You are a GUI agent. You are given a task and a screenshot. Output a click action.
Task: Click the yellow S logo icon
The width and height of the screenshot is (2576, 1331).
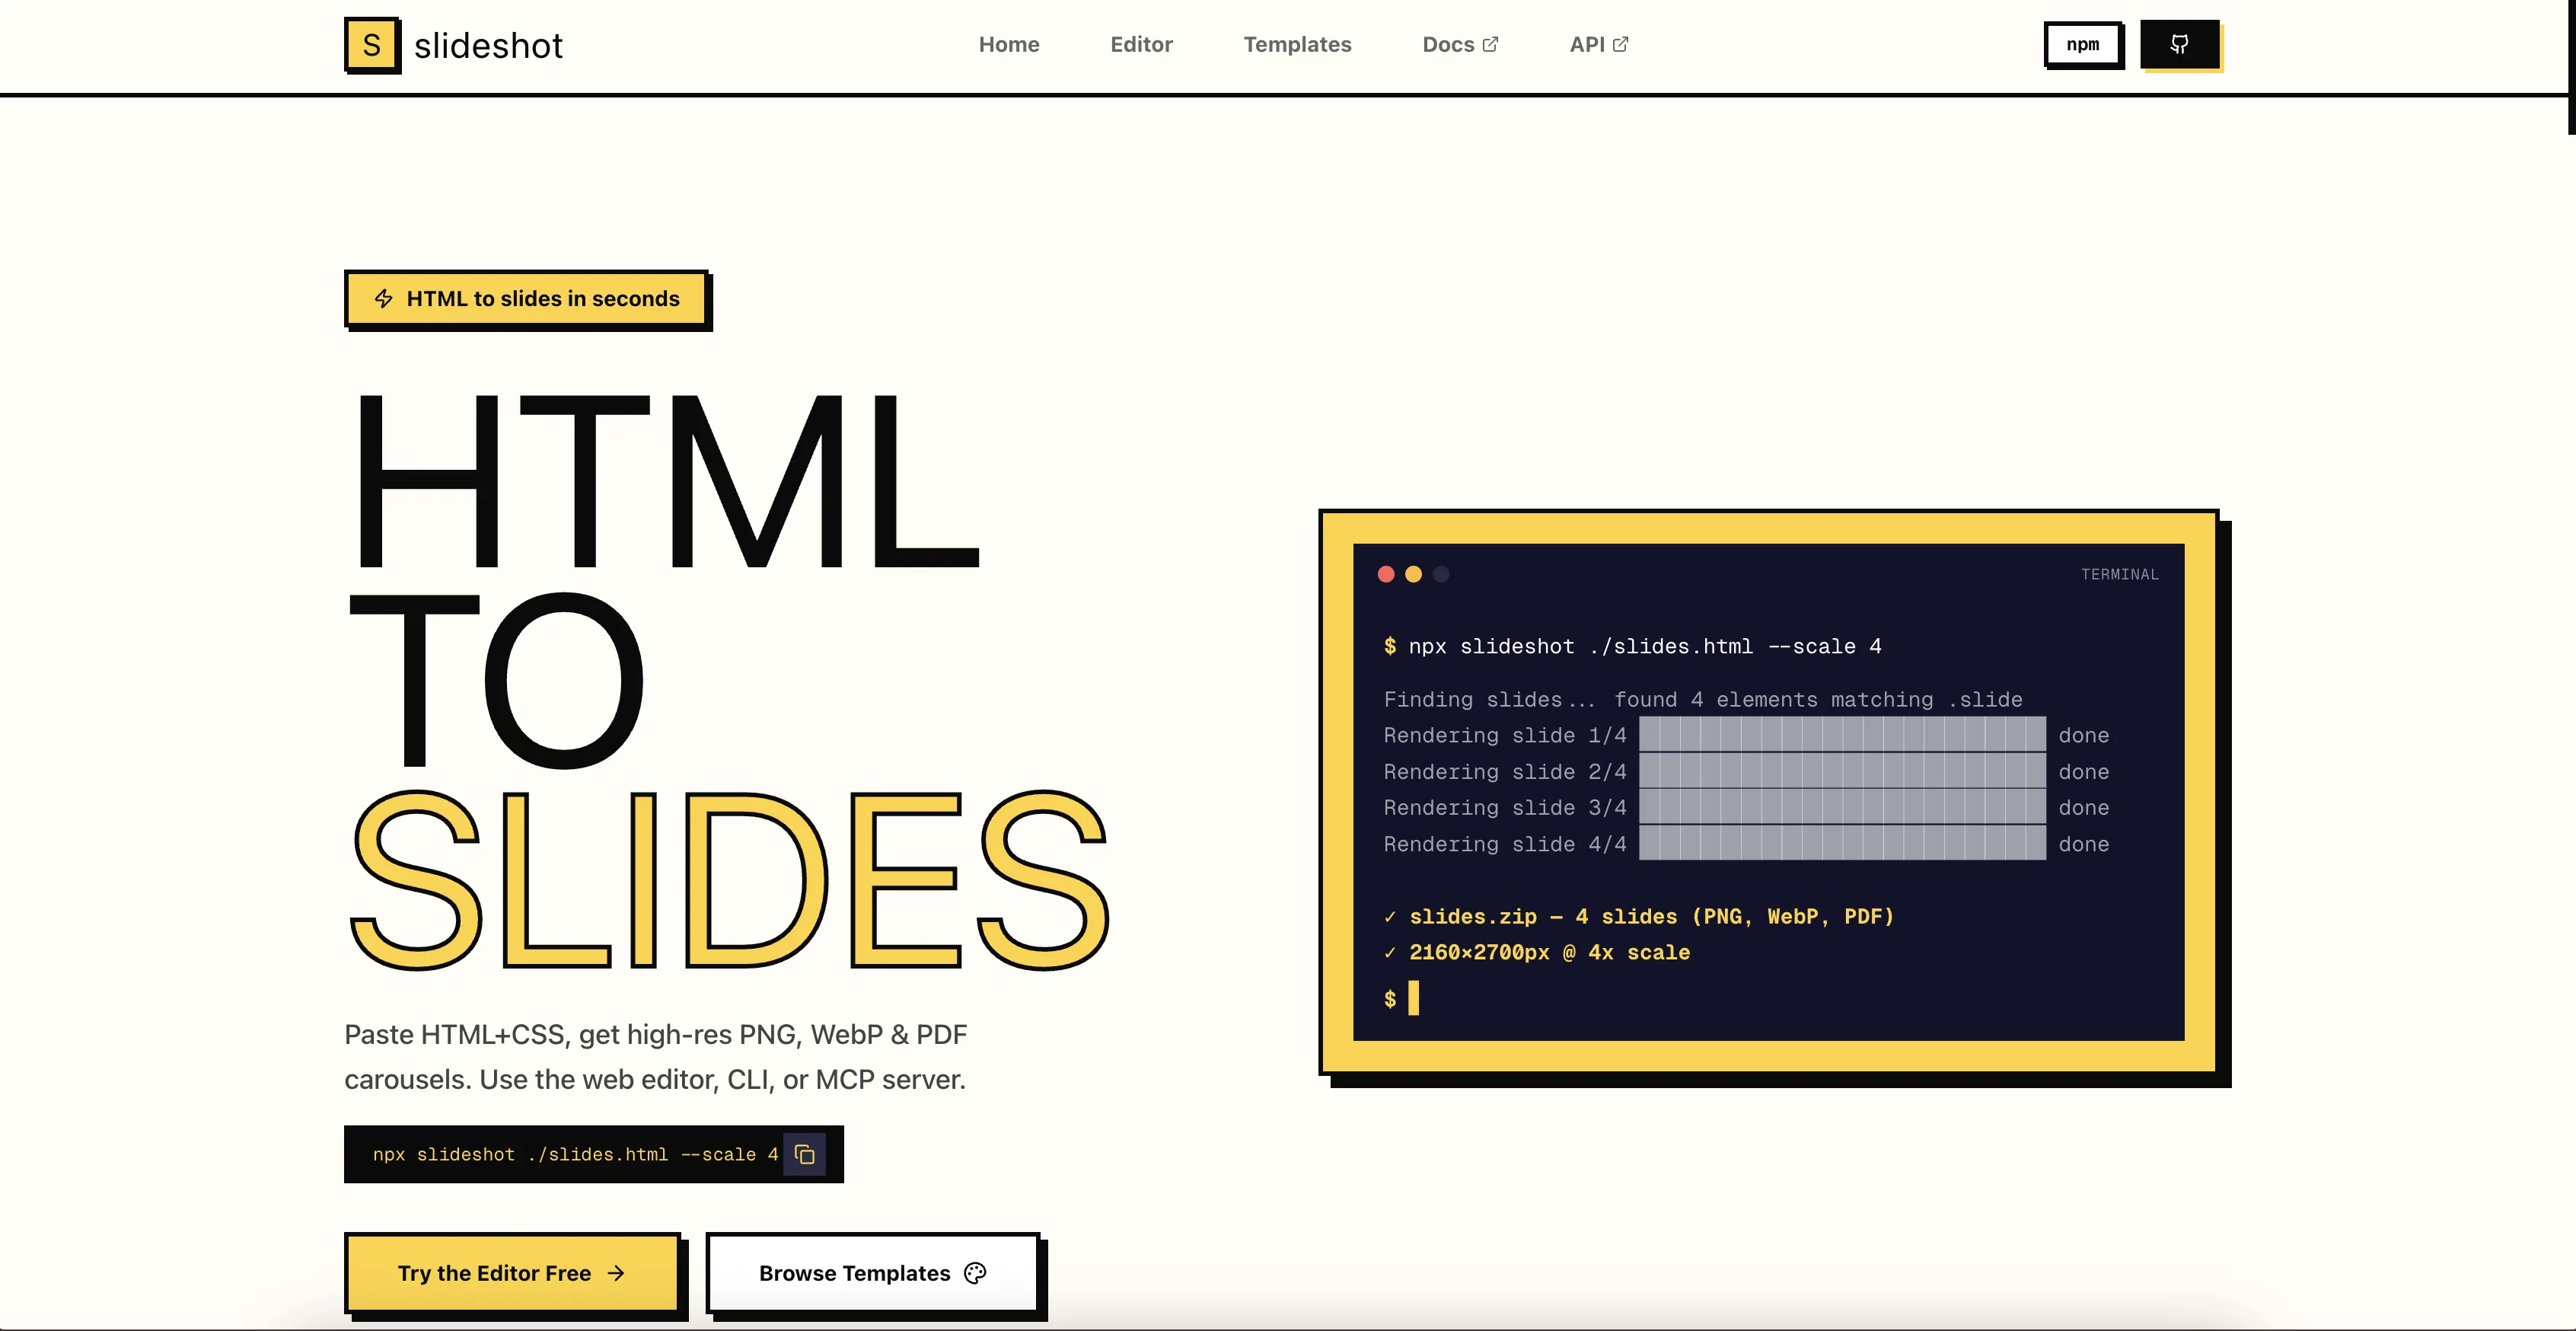(372, 45)
